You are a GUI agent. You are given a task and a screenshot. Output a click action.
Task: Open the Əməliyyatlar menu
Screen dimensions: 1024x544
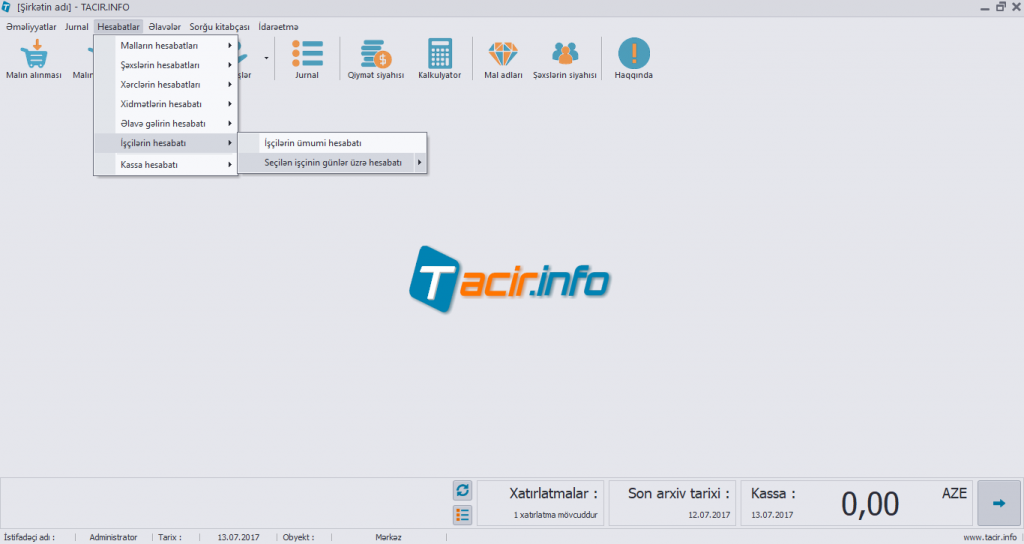point(31,26)
